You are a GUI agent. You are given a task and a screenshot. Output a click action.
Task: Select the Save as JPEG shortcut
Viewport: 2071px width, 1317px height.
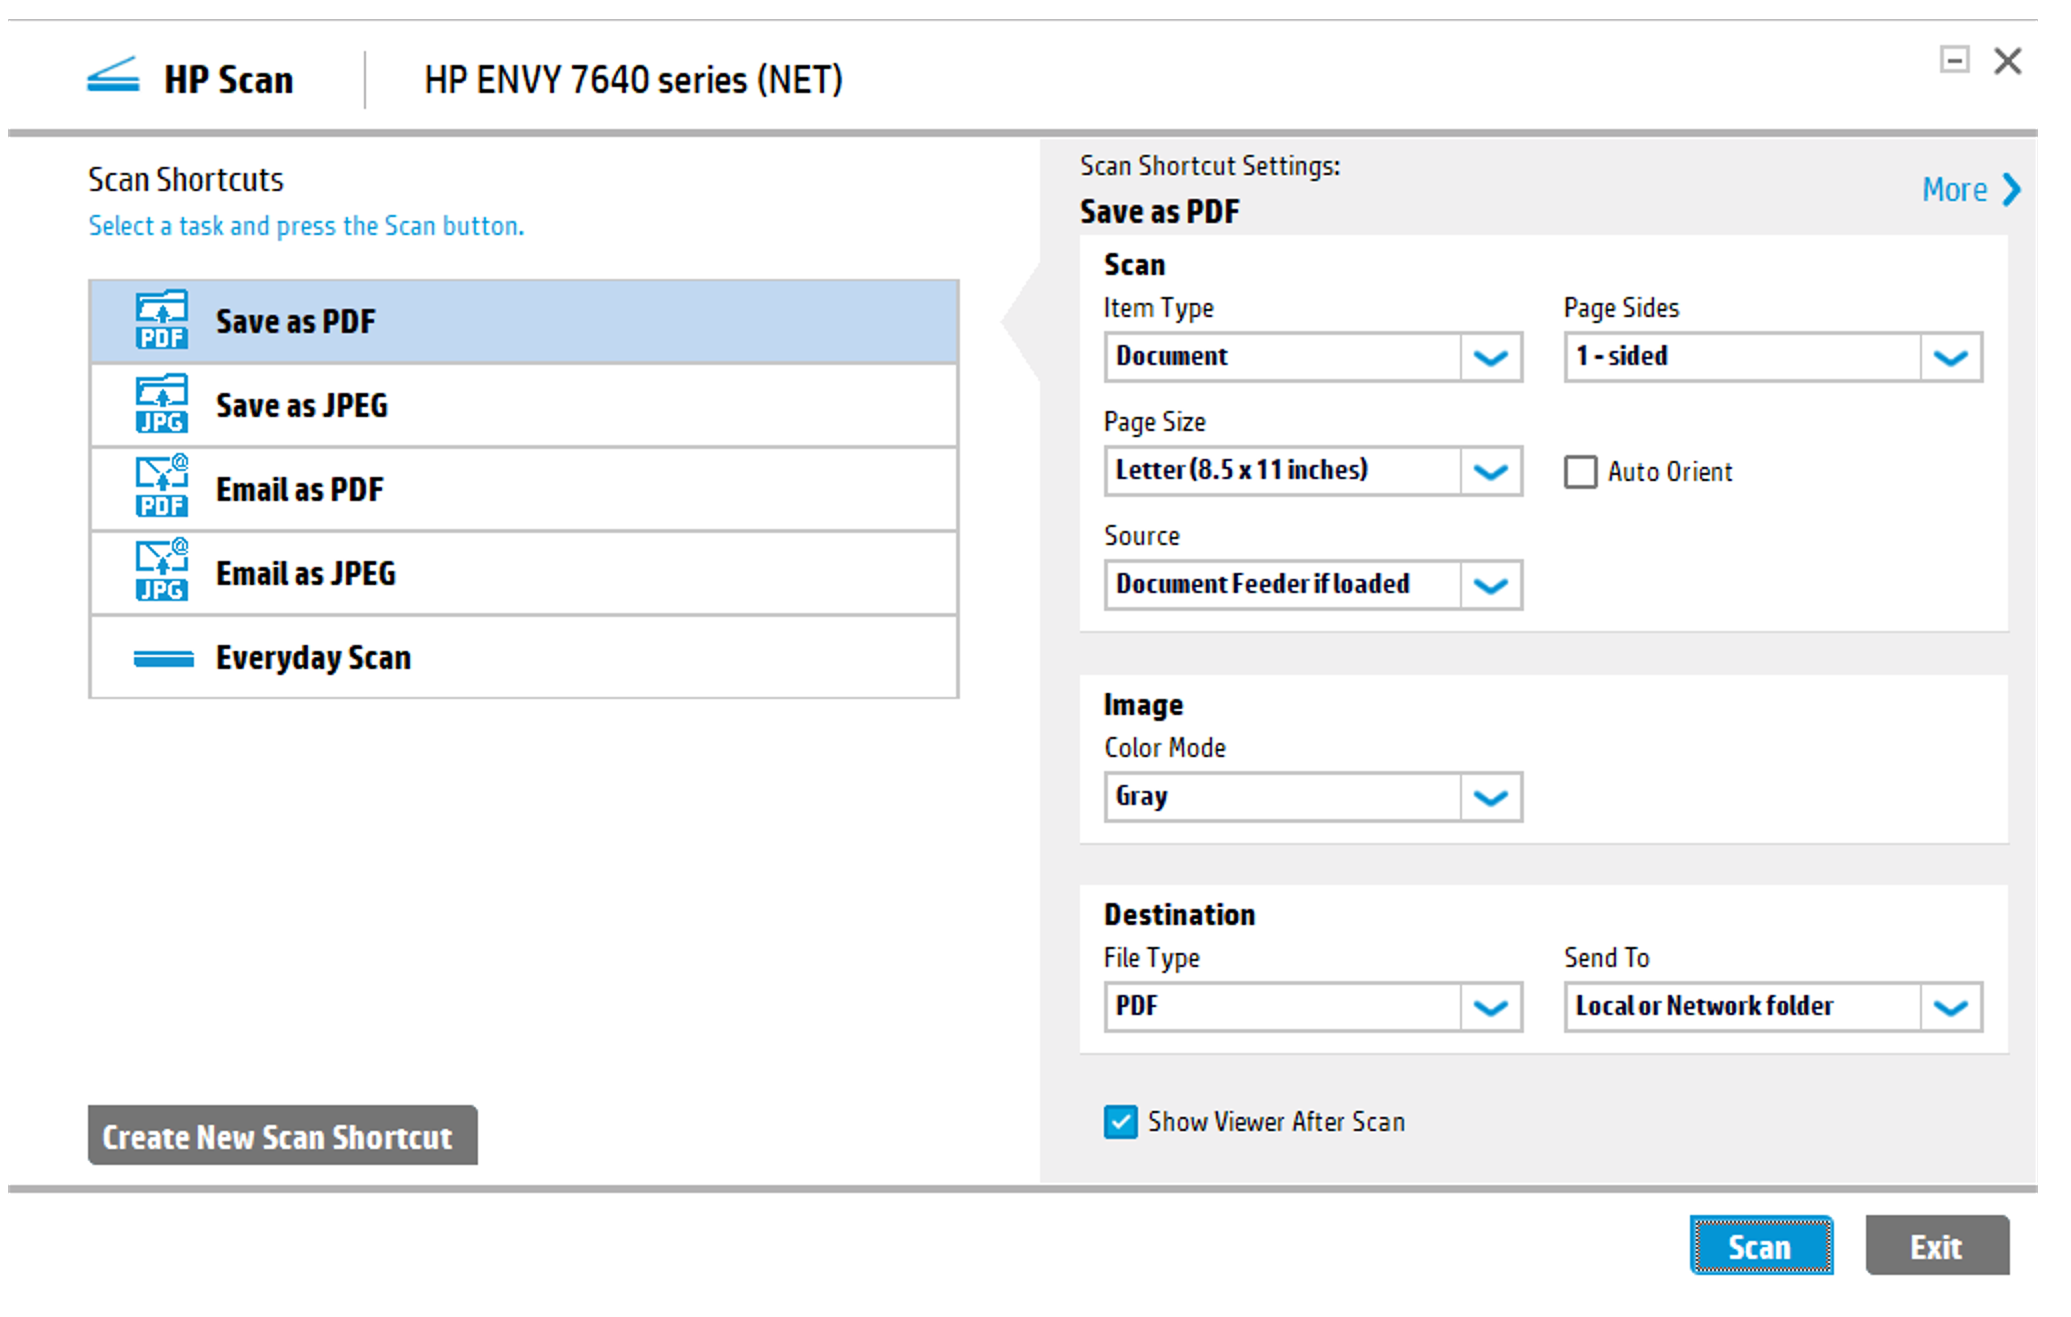(x=524, y=406)
